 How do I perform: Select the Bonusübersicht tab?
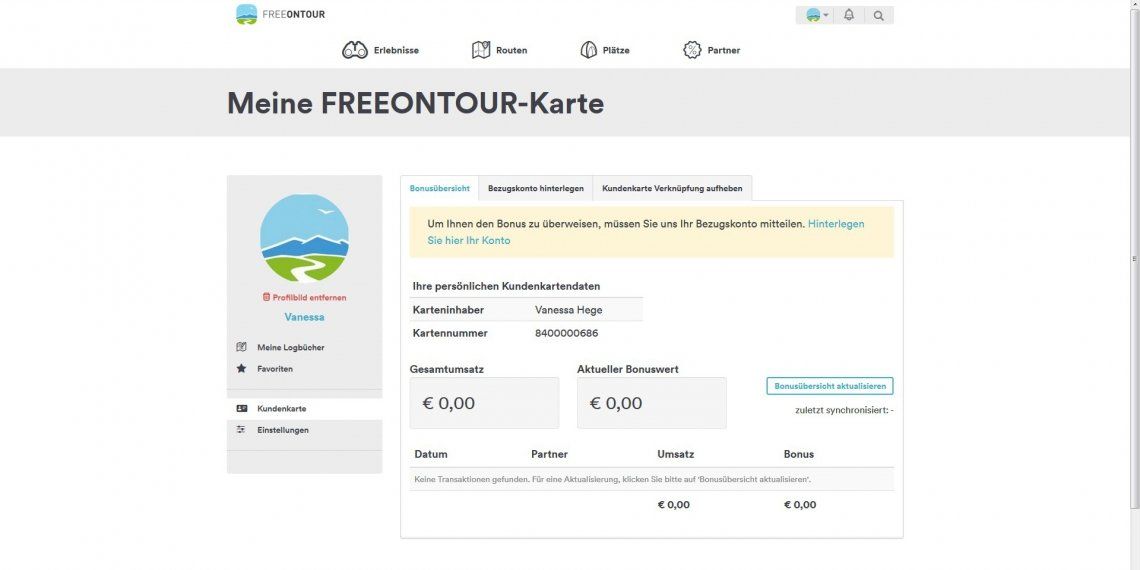(x=440, y=188)
